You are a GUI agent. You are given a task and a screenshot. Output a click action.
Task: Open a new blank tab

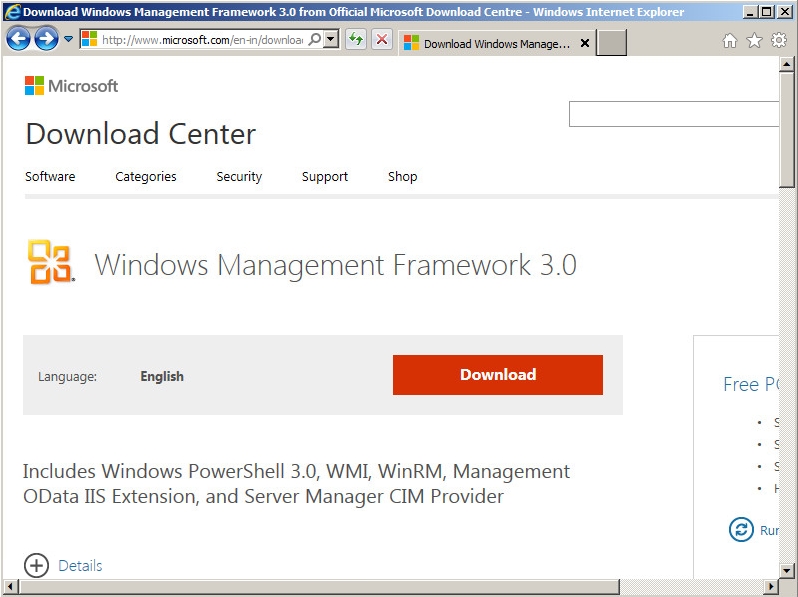click(611, 42)
